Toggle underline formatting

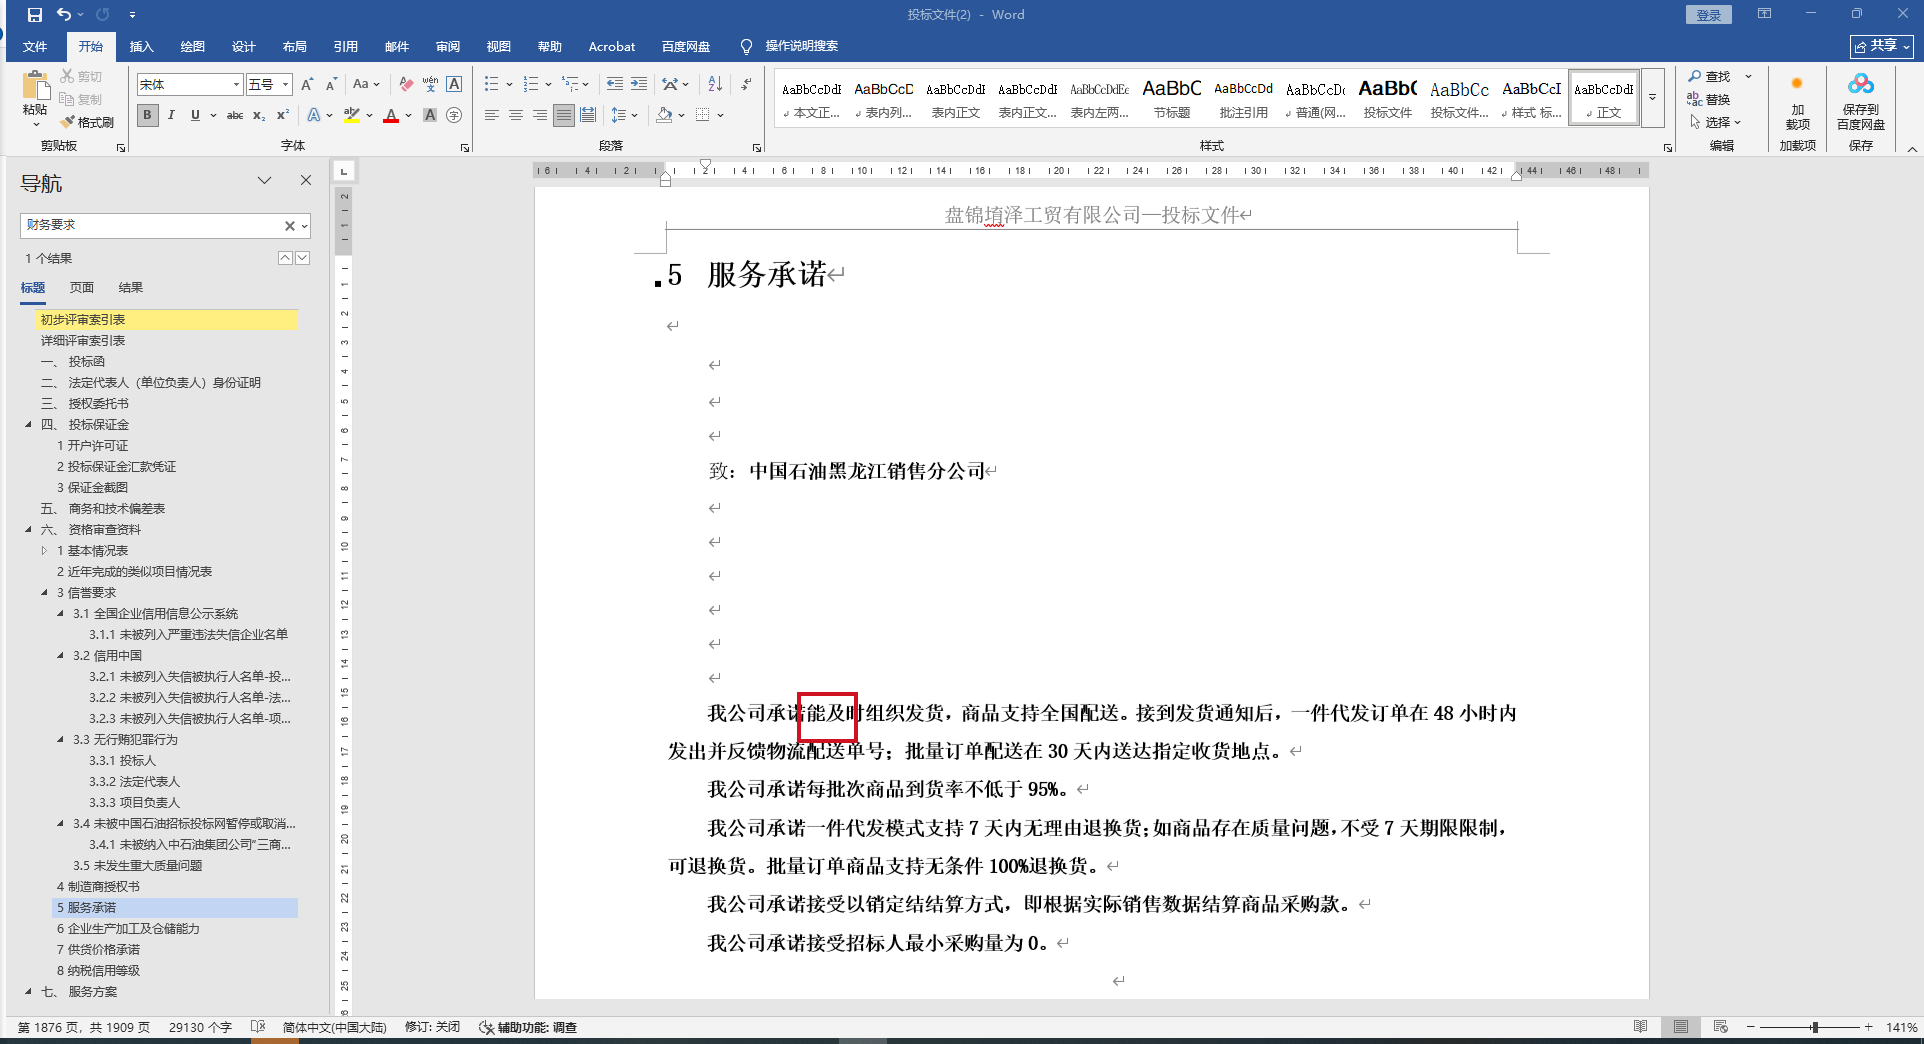pyautogui.click(x=195, y=115)
